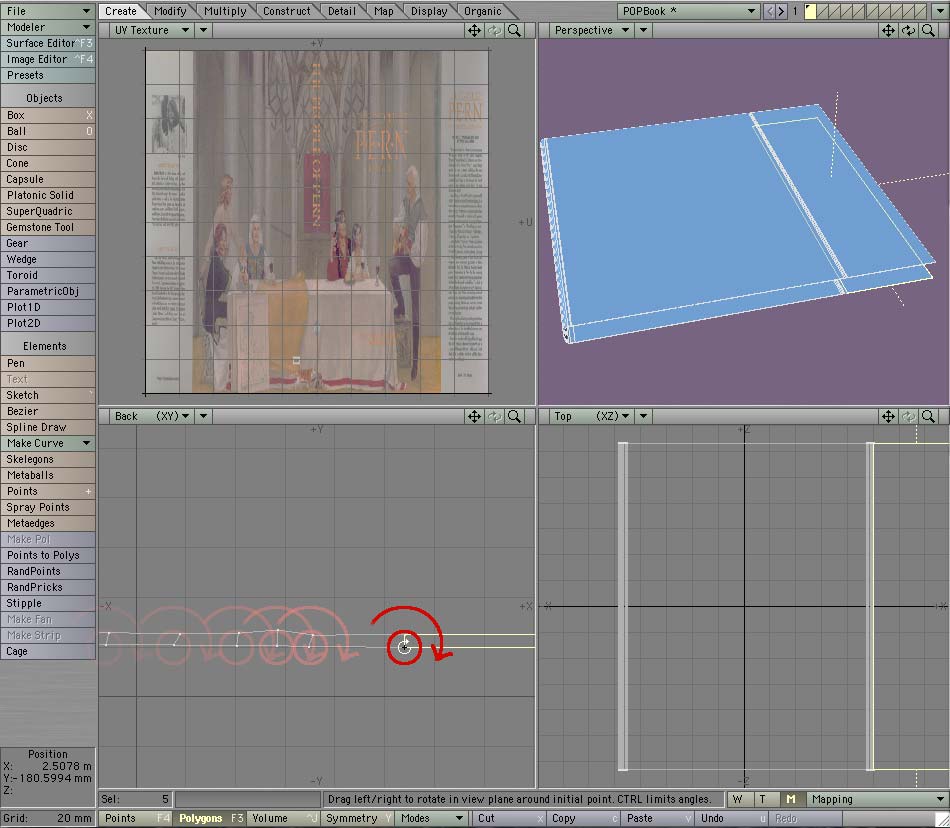Click the Cut button
Viewport: 950px width, 828px height.
508,818
